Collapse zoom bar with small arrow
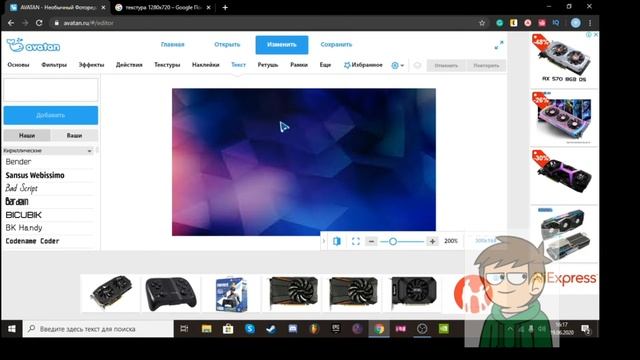Screen dimensions: 640x360 (324, 241)
